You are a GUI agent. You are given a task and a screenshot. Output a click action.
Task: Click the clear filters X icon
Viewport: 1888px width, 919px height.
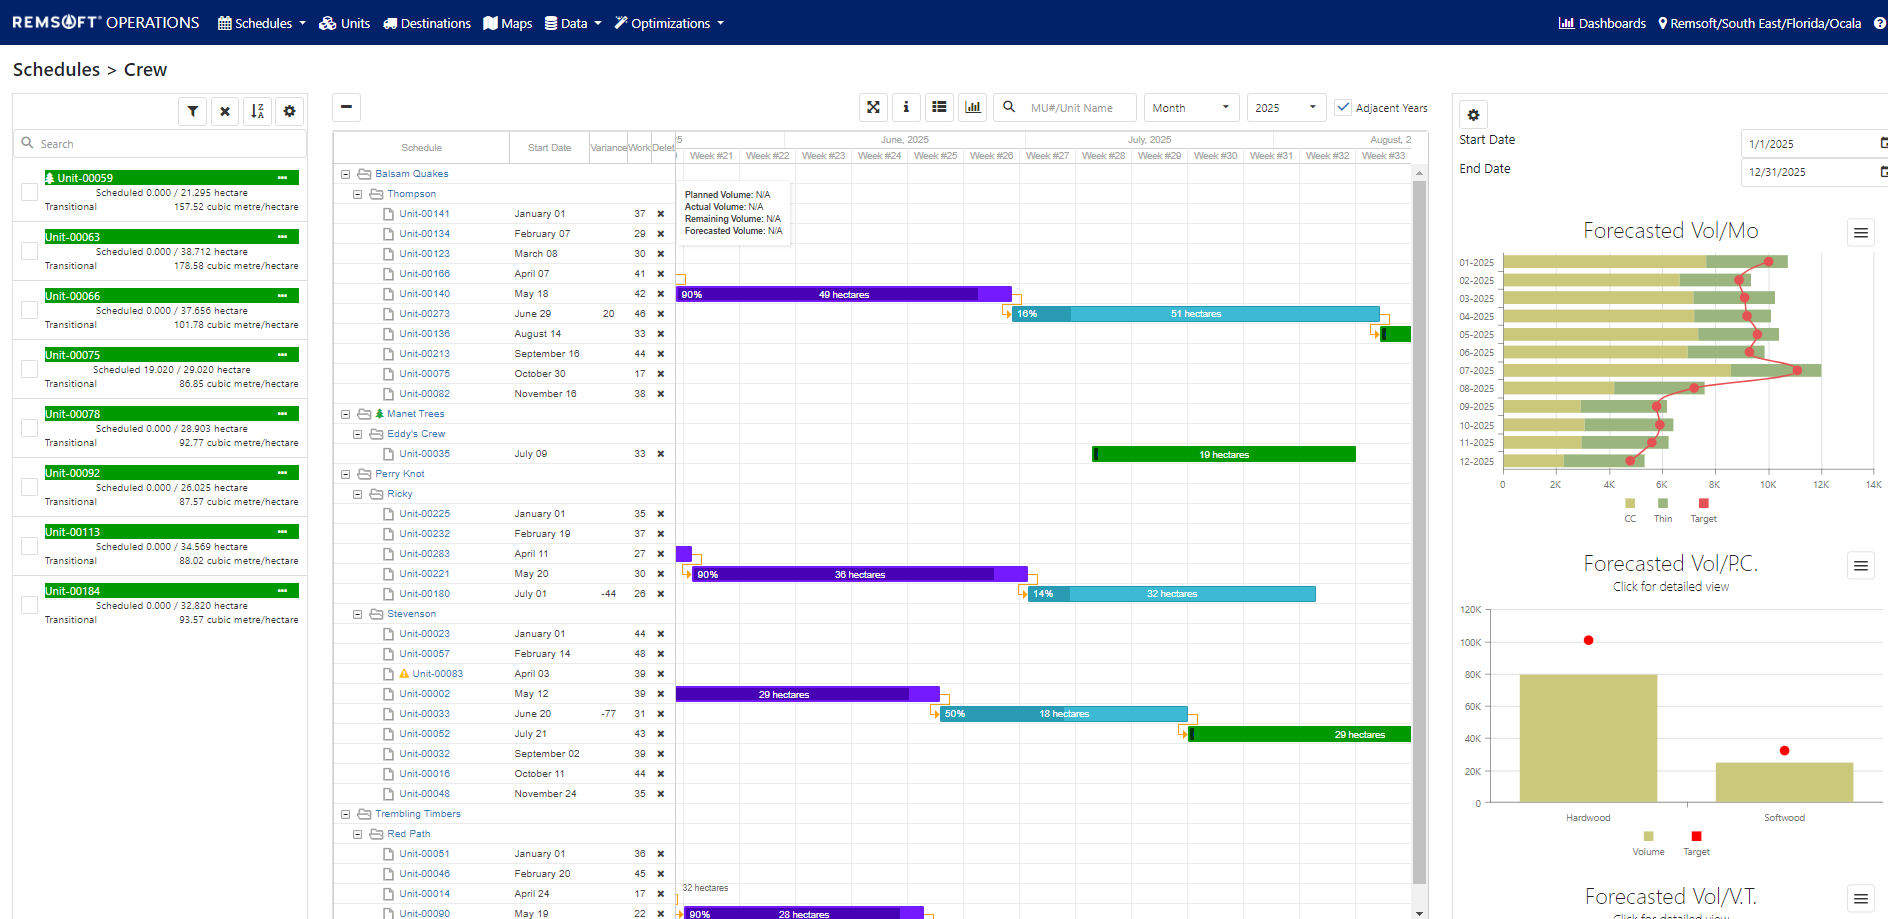tap(224, 111)
